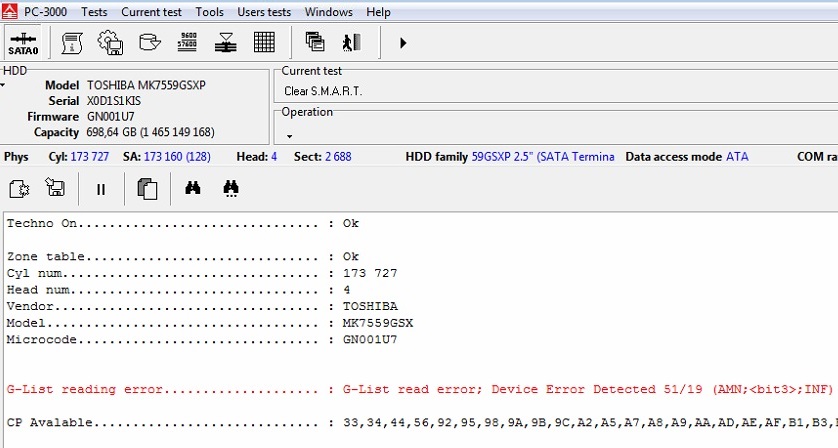Click the ATA data access mode value

(x=736, y=157)
